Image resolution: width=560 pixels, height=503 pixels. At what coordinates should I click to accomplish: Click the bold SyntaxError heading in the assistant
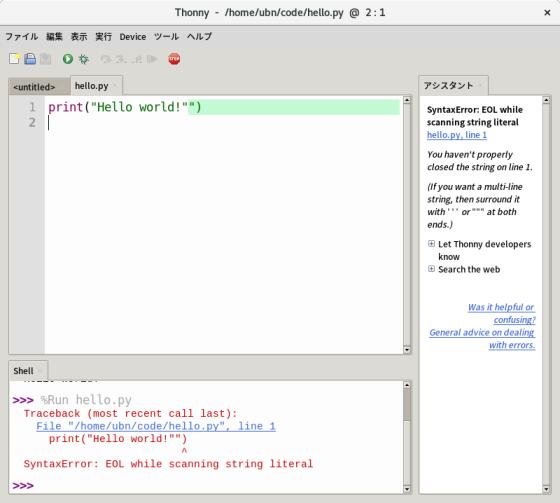(475, 116)
